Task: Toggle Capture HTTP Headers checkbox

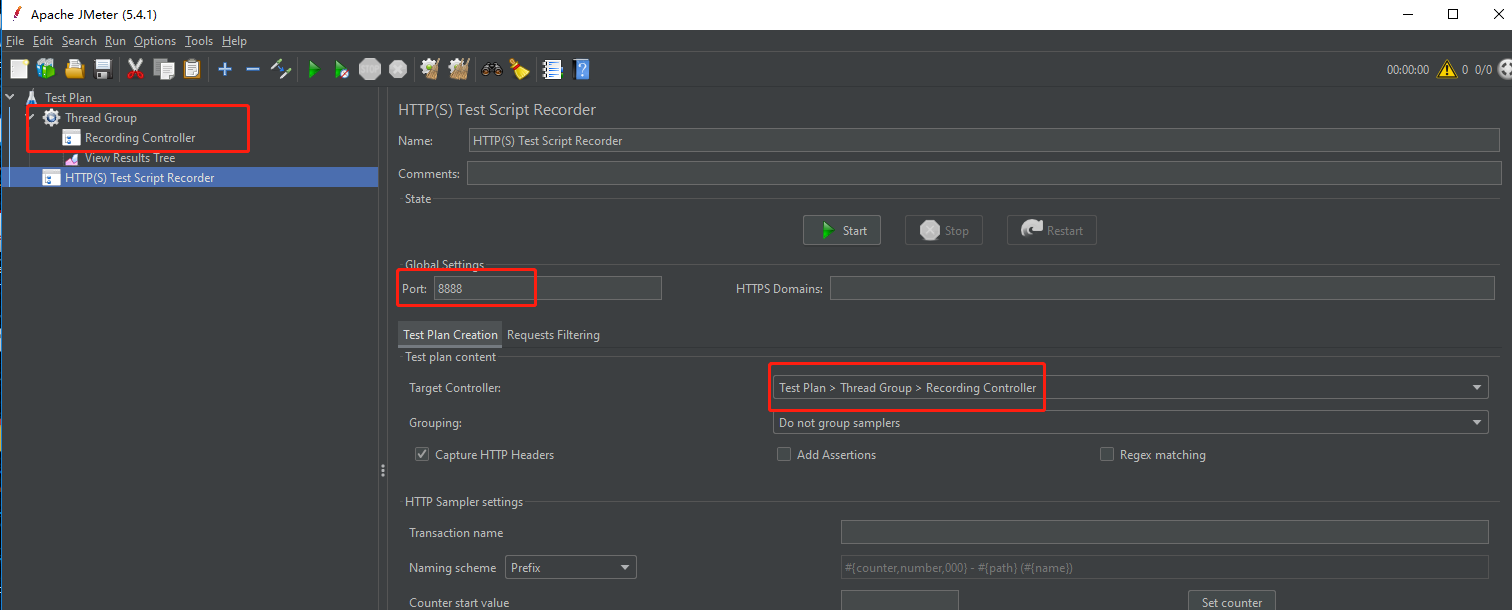Action: coord(422,454)
